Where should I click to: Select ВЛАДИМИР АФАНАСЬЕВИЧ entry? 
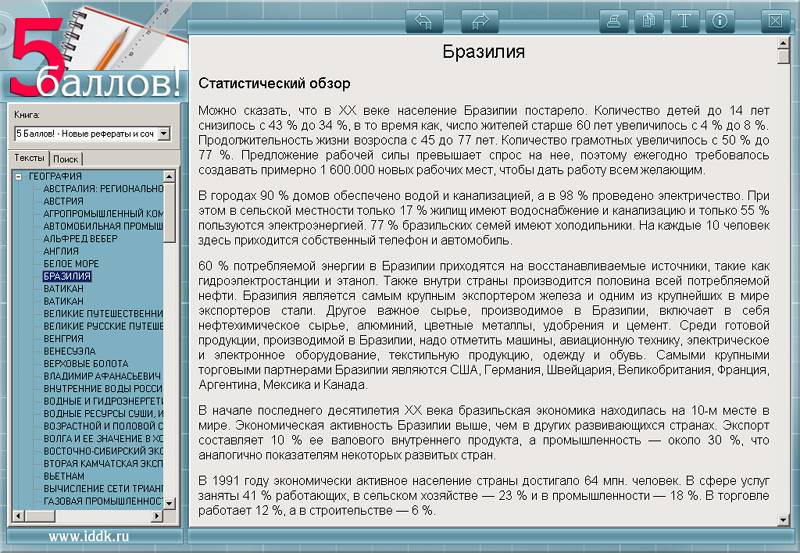pos(102,376)
